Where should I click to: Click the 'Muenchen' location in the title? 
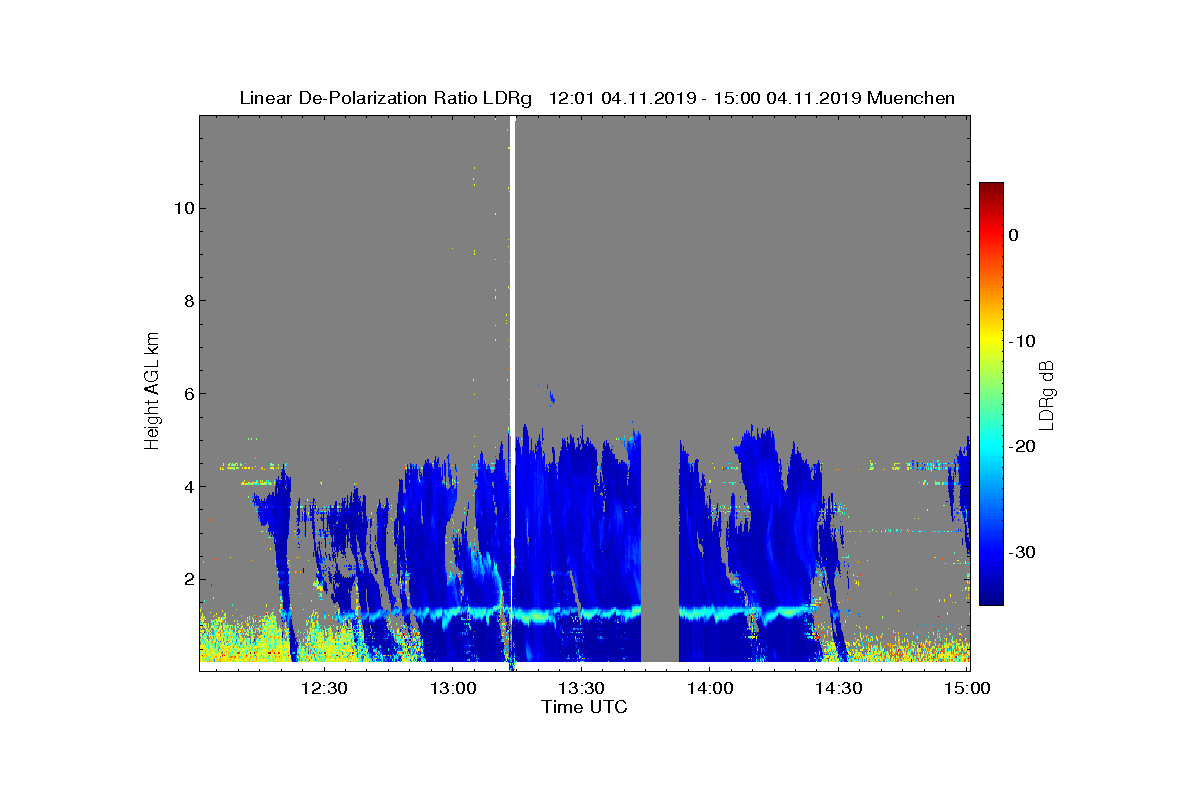pos(911,98)
